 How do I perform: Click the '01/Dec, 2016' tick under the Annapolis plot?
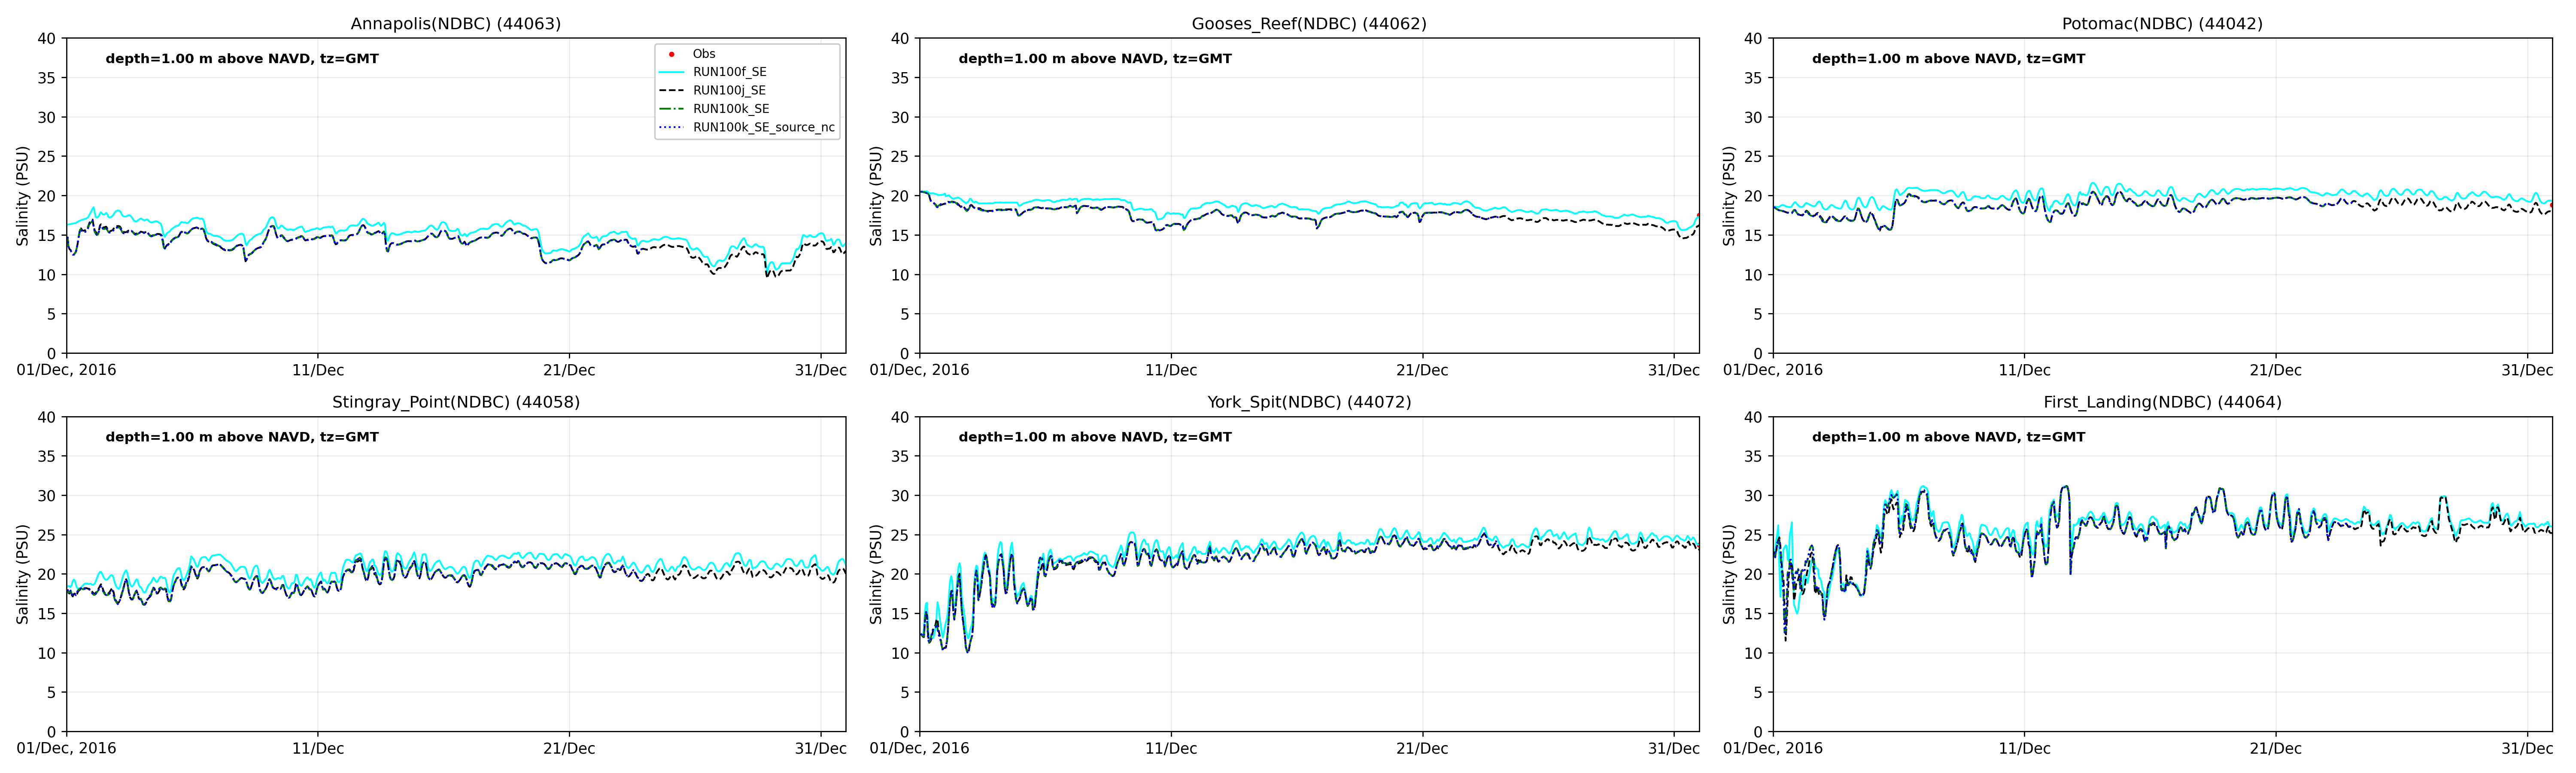67,370
